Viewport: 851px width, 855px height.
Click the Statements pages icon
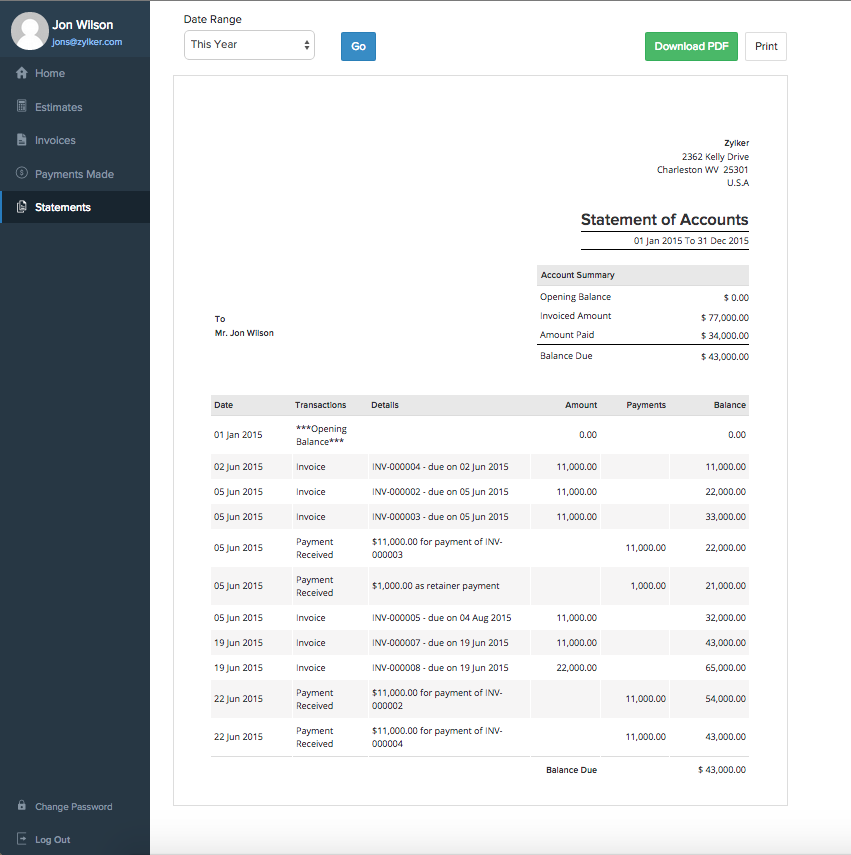(x=22, y=207)
